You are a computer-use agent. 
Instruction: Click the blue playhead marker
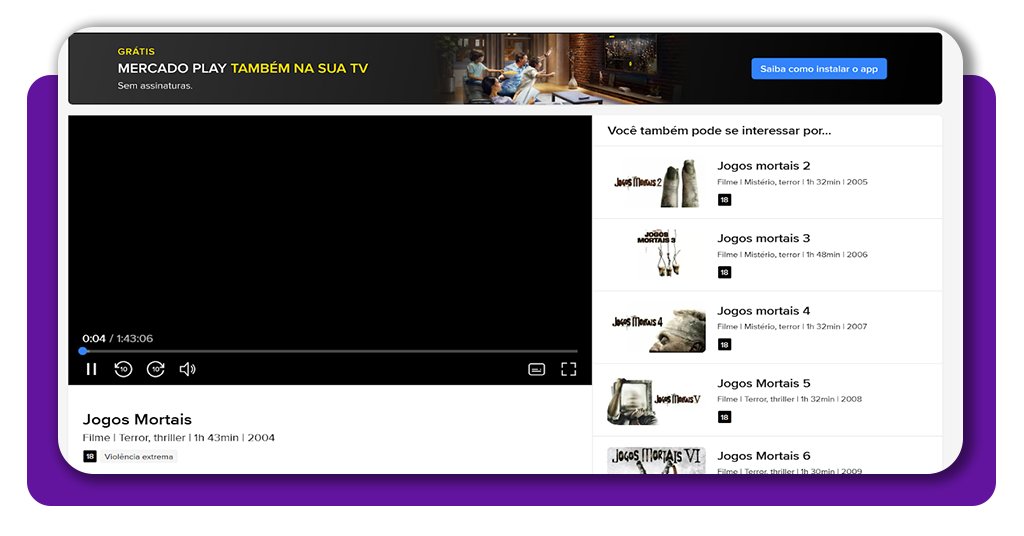pyautogui.click(x=83, y=351)
